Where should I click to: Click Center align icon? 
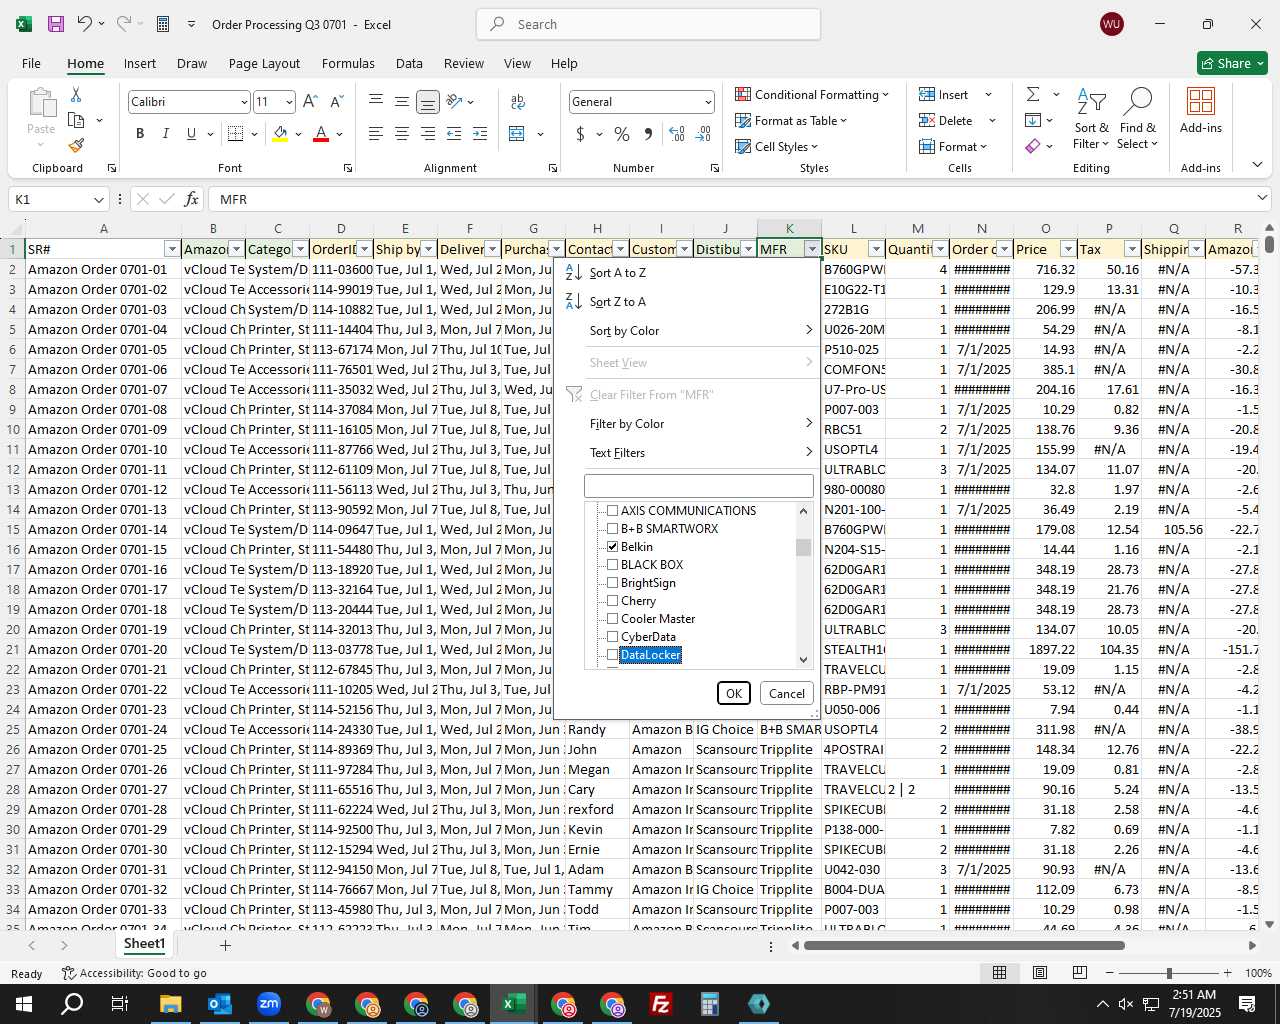click(401, 133)
